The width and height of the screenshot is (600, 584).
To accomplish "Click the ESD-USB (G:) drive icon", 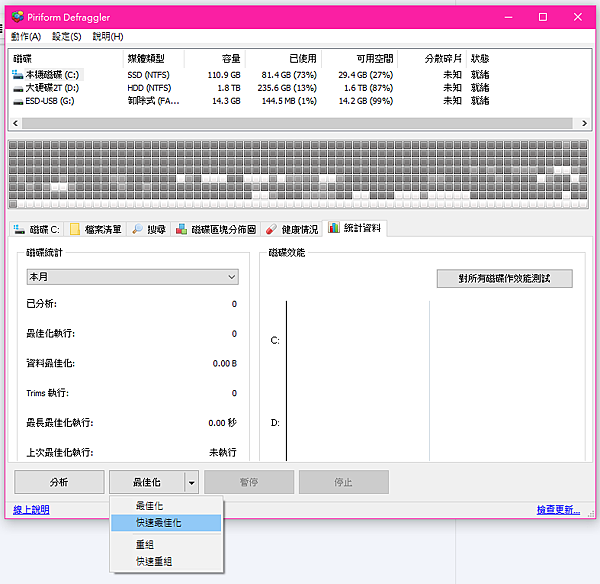I will 18,101.
